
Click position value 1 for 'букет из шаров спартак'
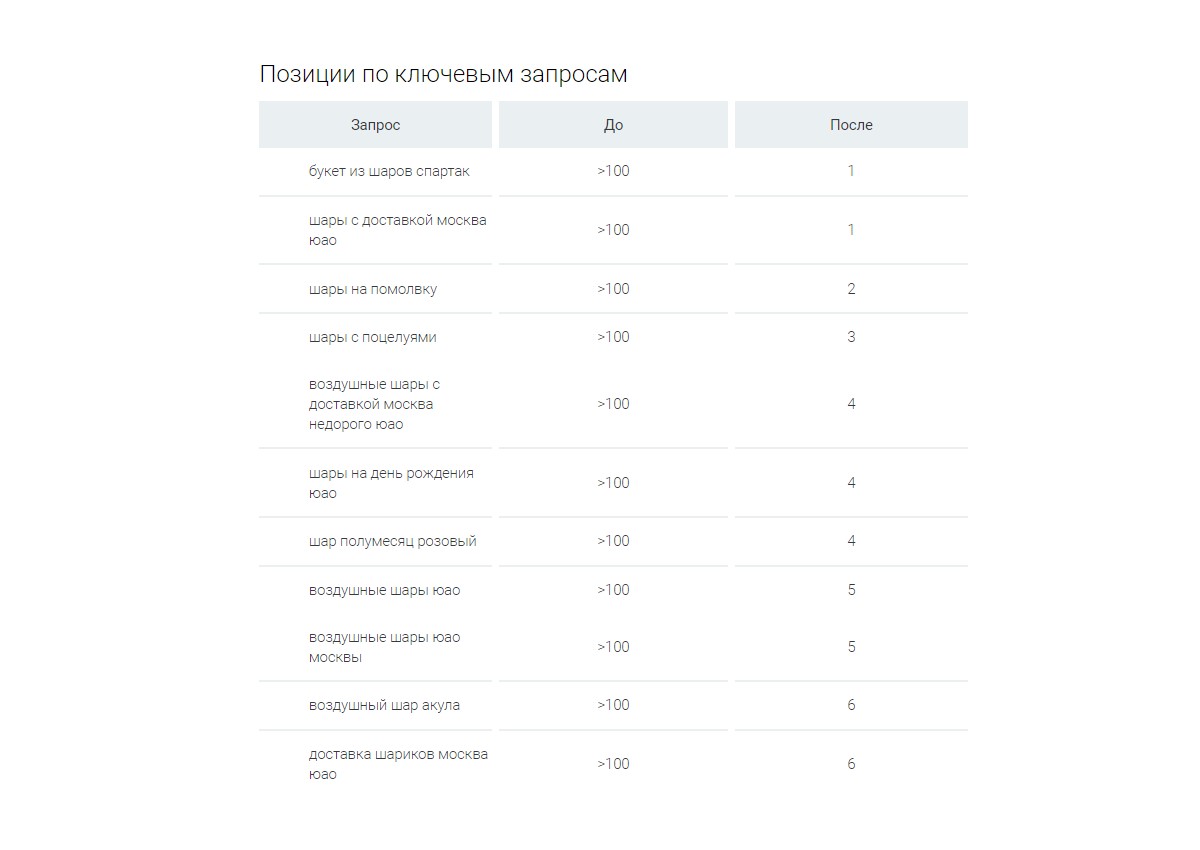[x=852, y=171]
